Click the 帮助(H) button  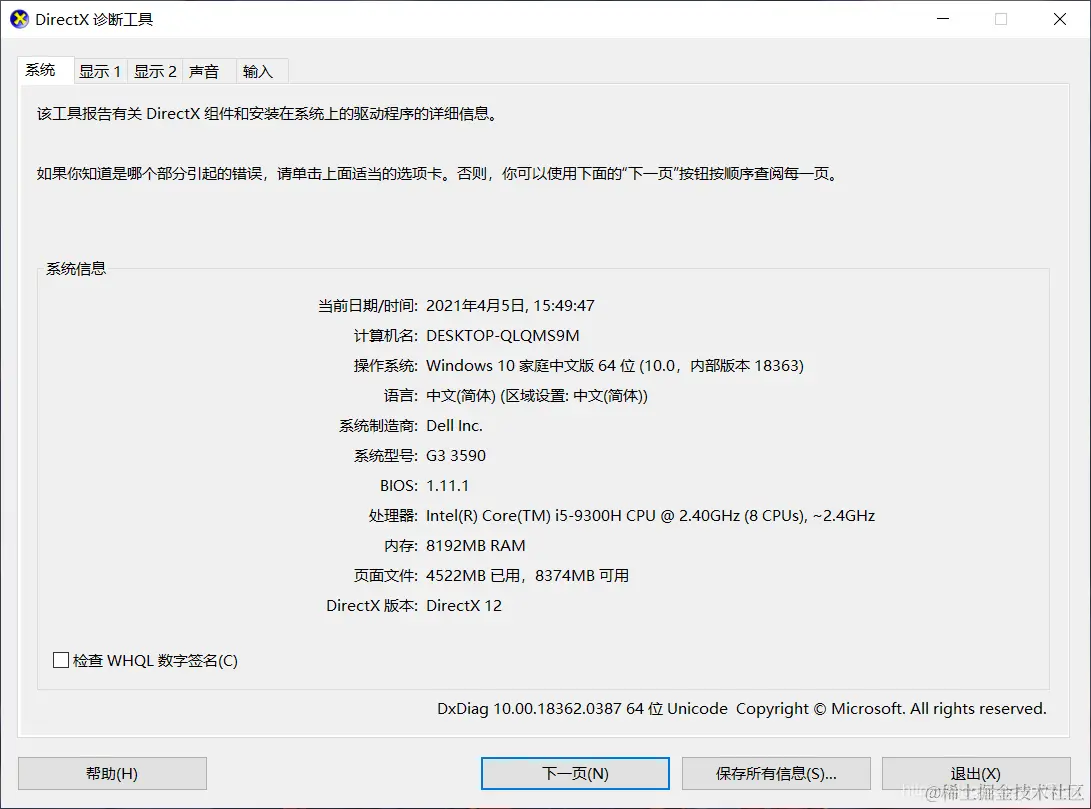(112, 774)
